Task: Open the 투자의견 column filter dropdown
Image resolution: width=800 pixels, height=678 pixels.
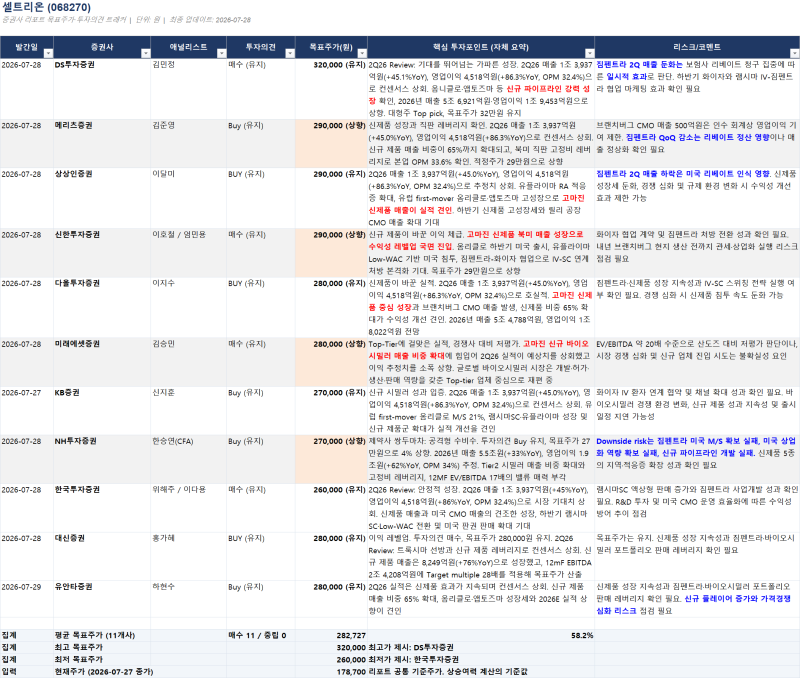Action: tap(290, 53)
